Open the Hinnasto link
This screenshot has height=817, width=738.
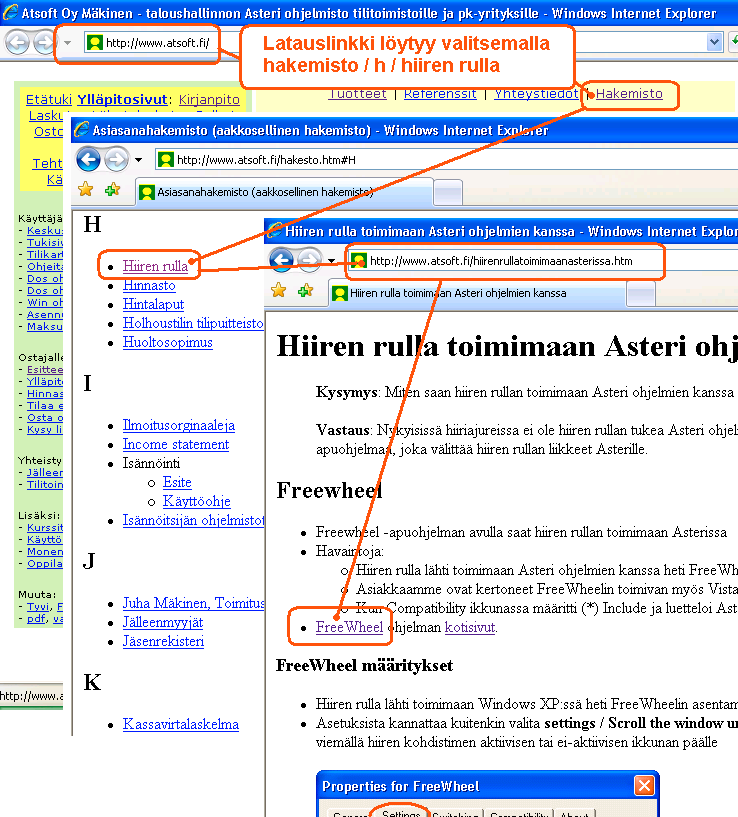[149, 286]
